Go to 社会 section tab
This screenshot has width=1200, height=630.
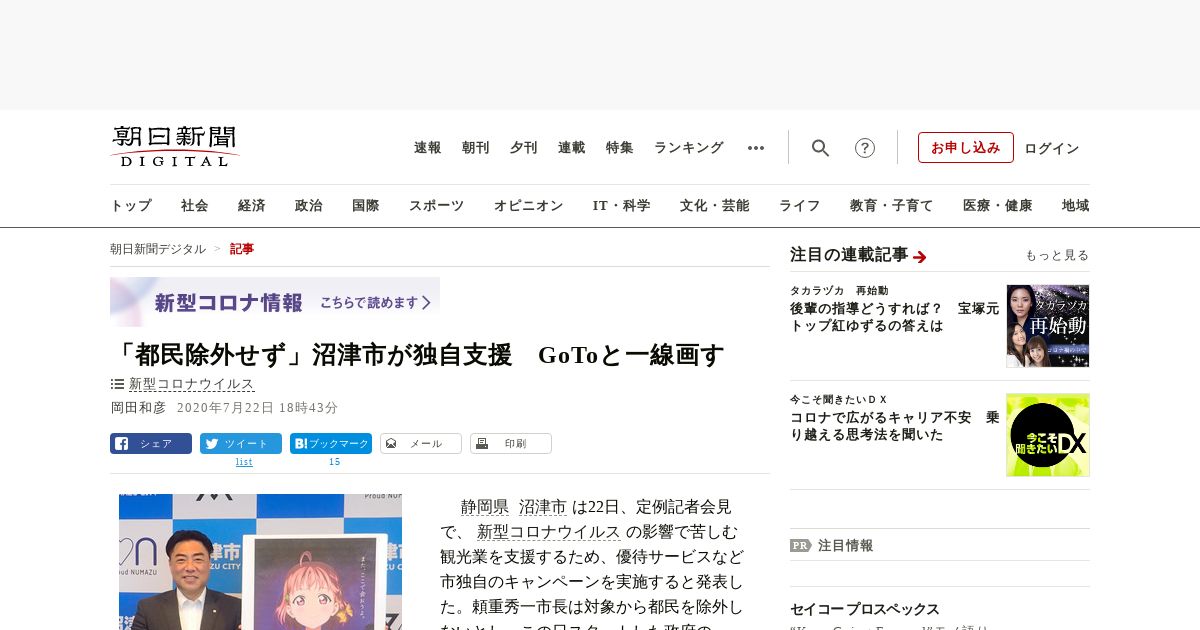[195, 206]
